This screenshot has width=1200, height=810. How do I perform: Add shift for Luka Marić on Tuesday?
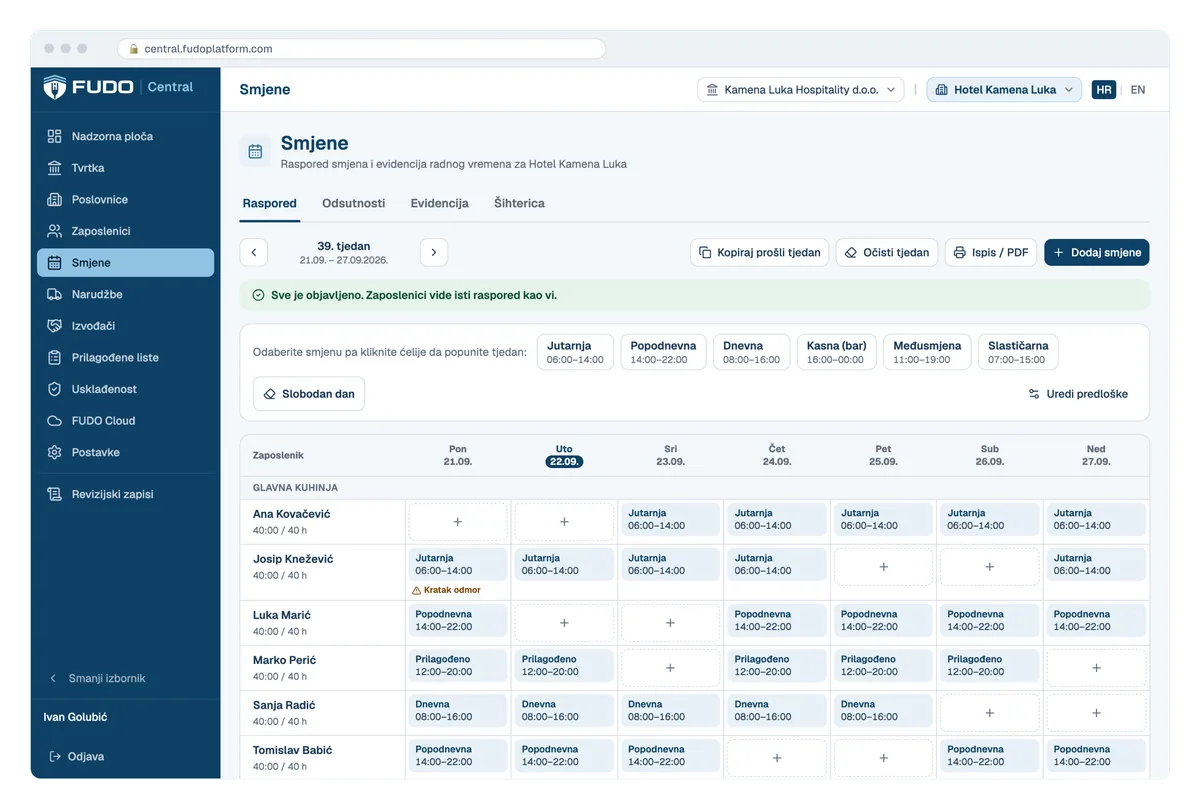click(564, 623)
